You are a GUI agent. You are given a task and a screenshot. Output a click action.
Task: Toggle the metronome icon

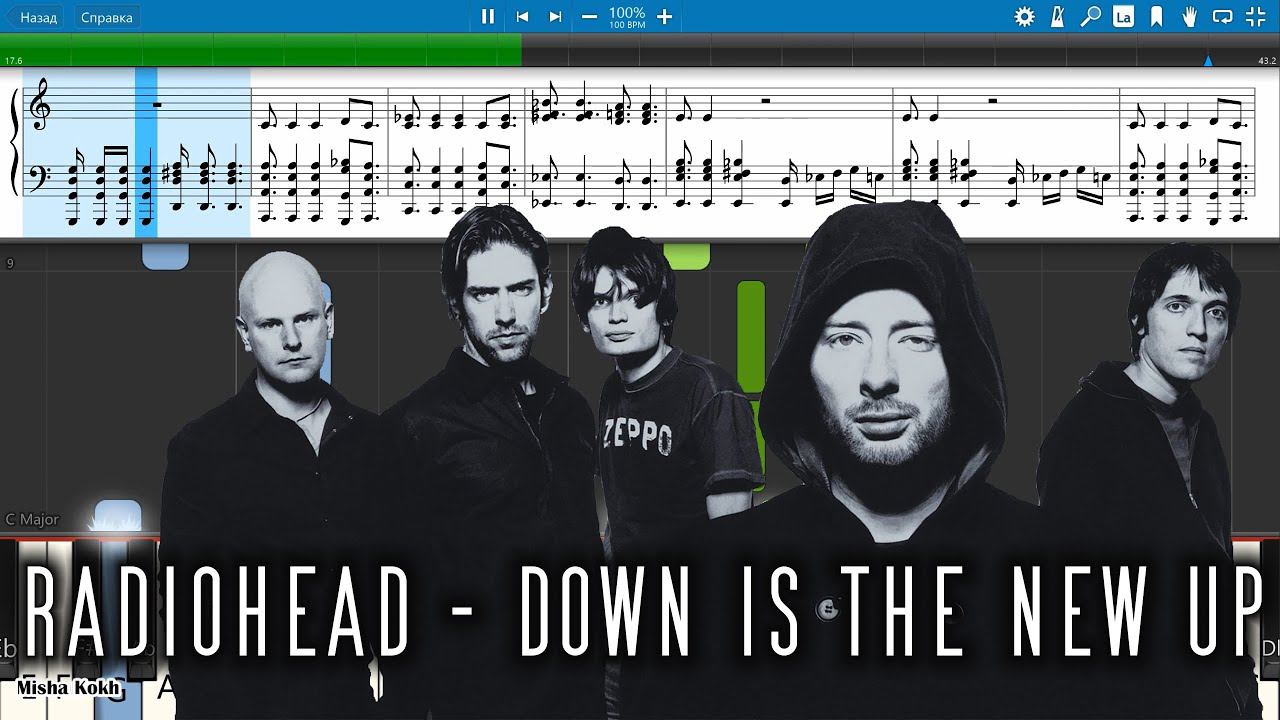(x=1058, y=16)
